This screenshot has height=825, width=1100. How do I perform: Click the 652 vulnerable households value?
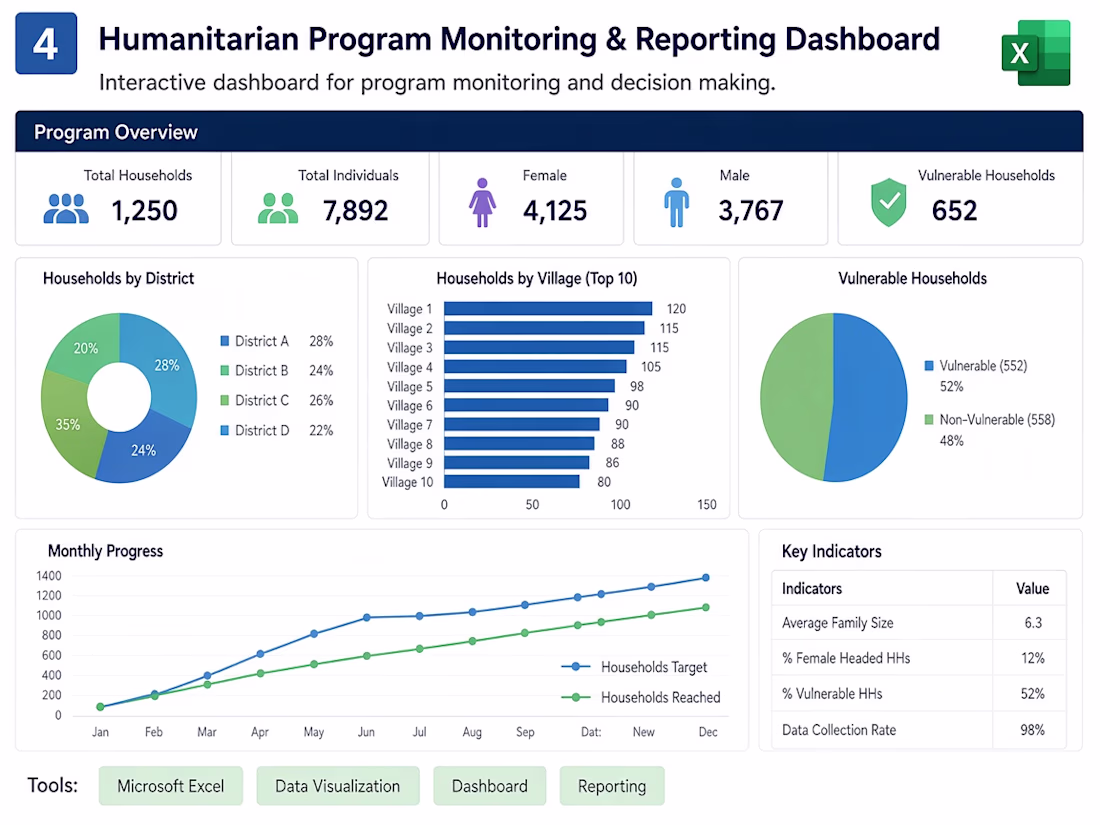[x=954, y=210]
